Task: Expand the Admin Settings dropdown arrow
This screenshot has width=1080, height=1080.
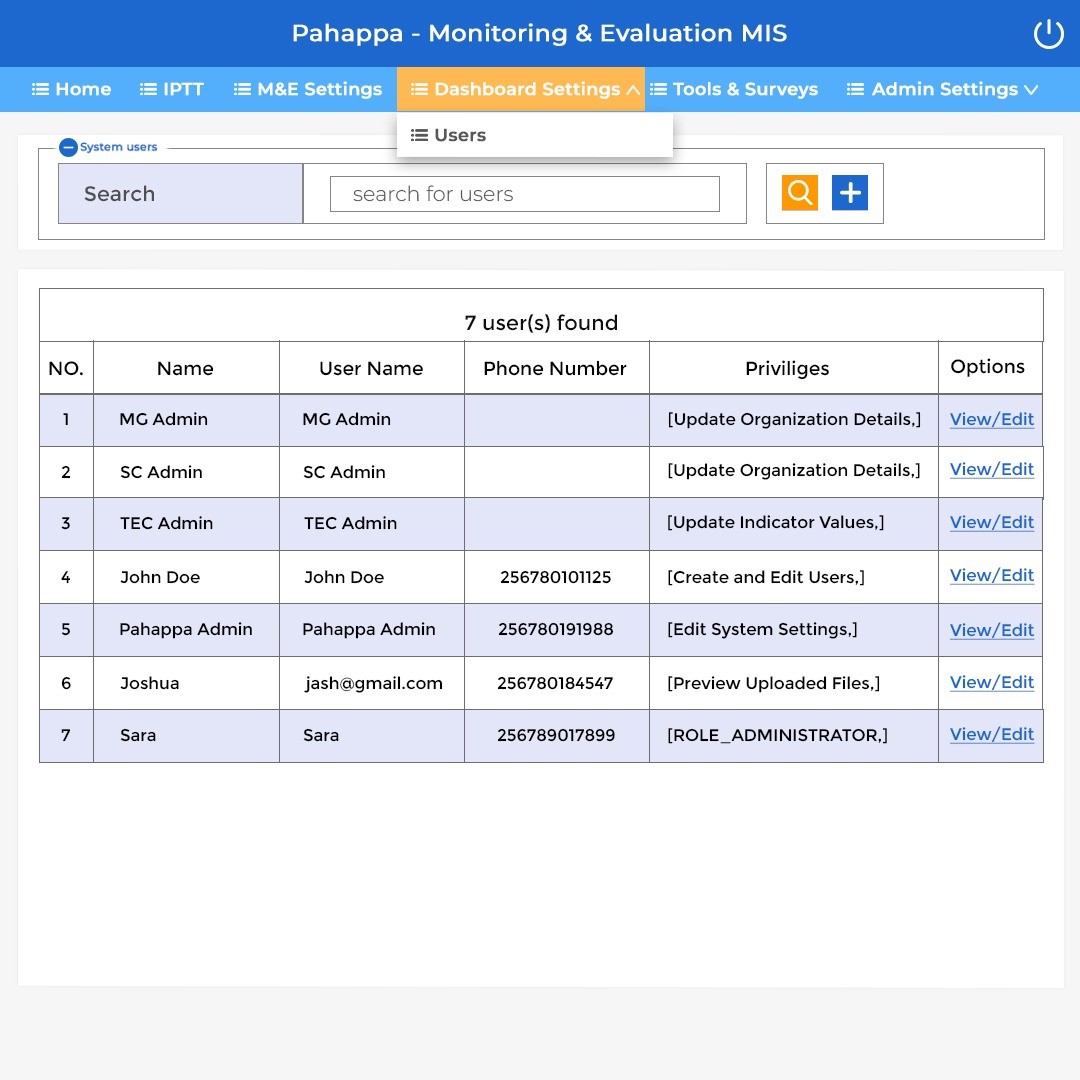Action: [x=1030, y=90]
